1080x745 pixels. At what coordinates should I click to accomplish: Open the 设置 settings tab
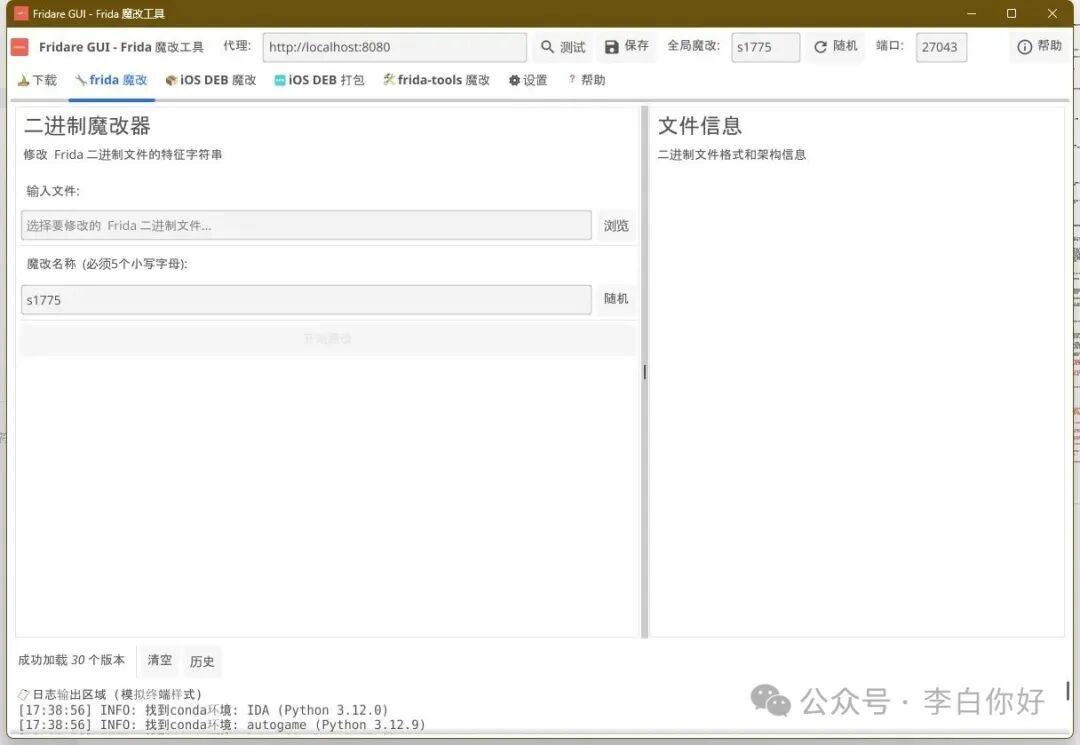tap(528, 80)
